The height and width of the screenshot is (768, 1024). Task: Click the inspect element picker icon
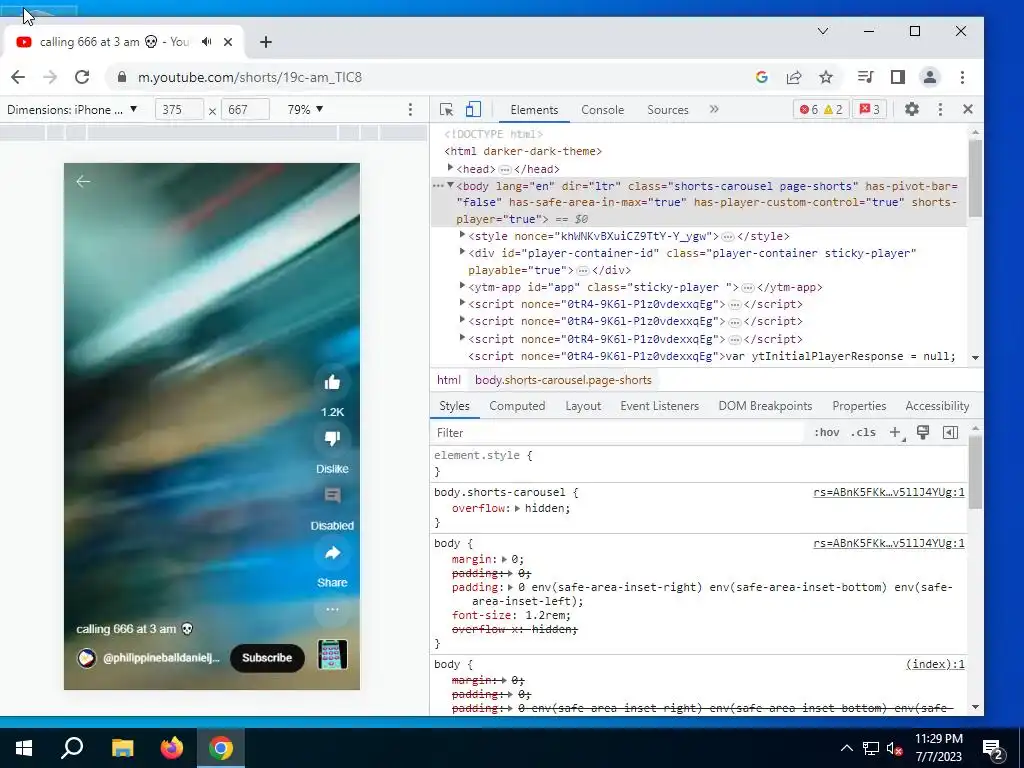[447, 110]
